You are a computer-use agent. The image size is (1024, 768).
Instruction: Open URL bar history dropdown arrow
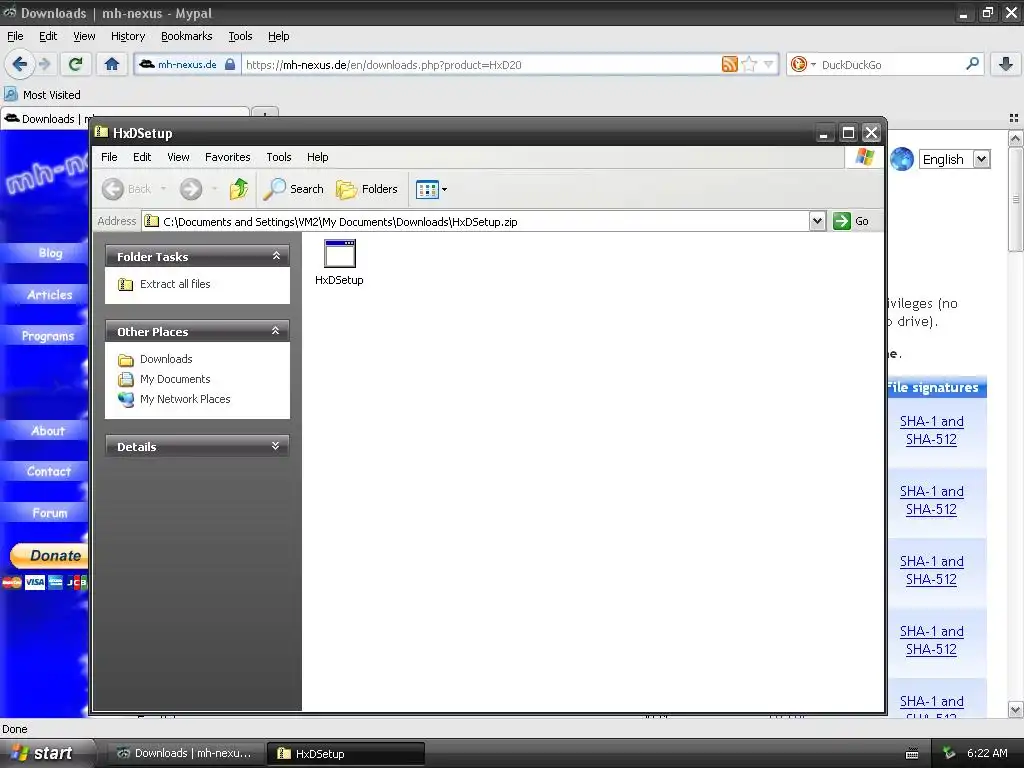768,64
